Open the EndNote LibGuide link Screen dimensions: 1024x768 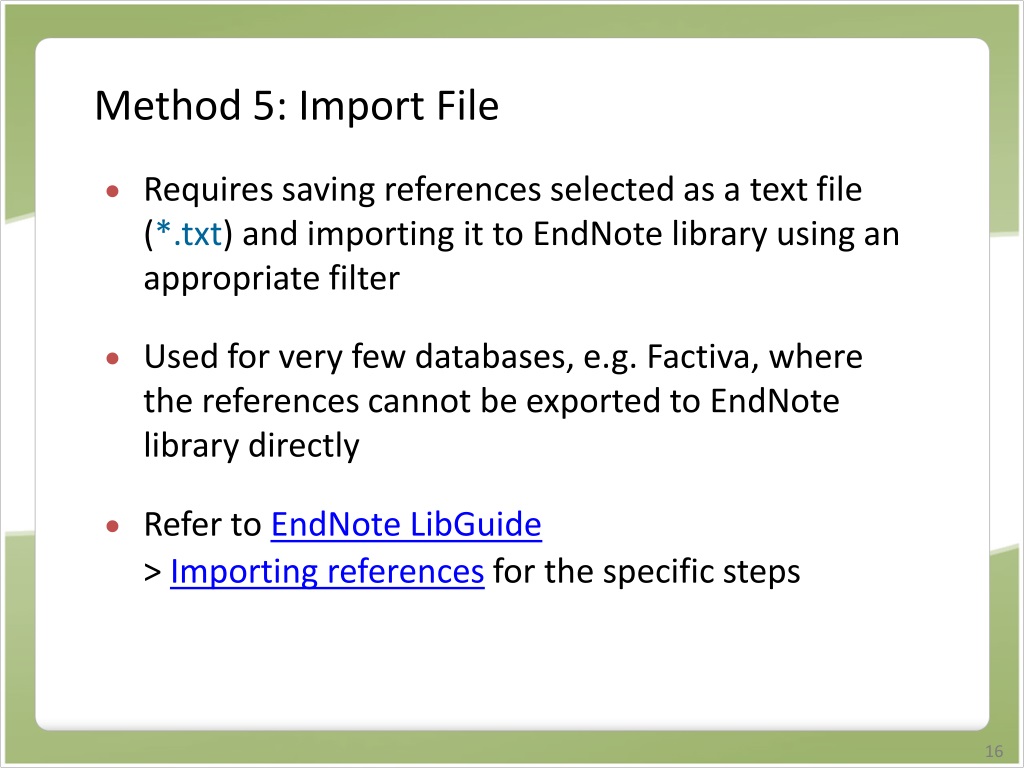[x=406, y=524]
